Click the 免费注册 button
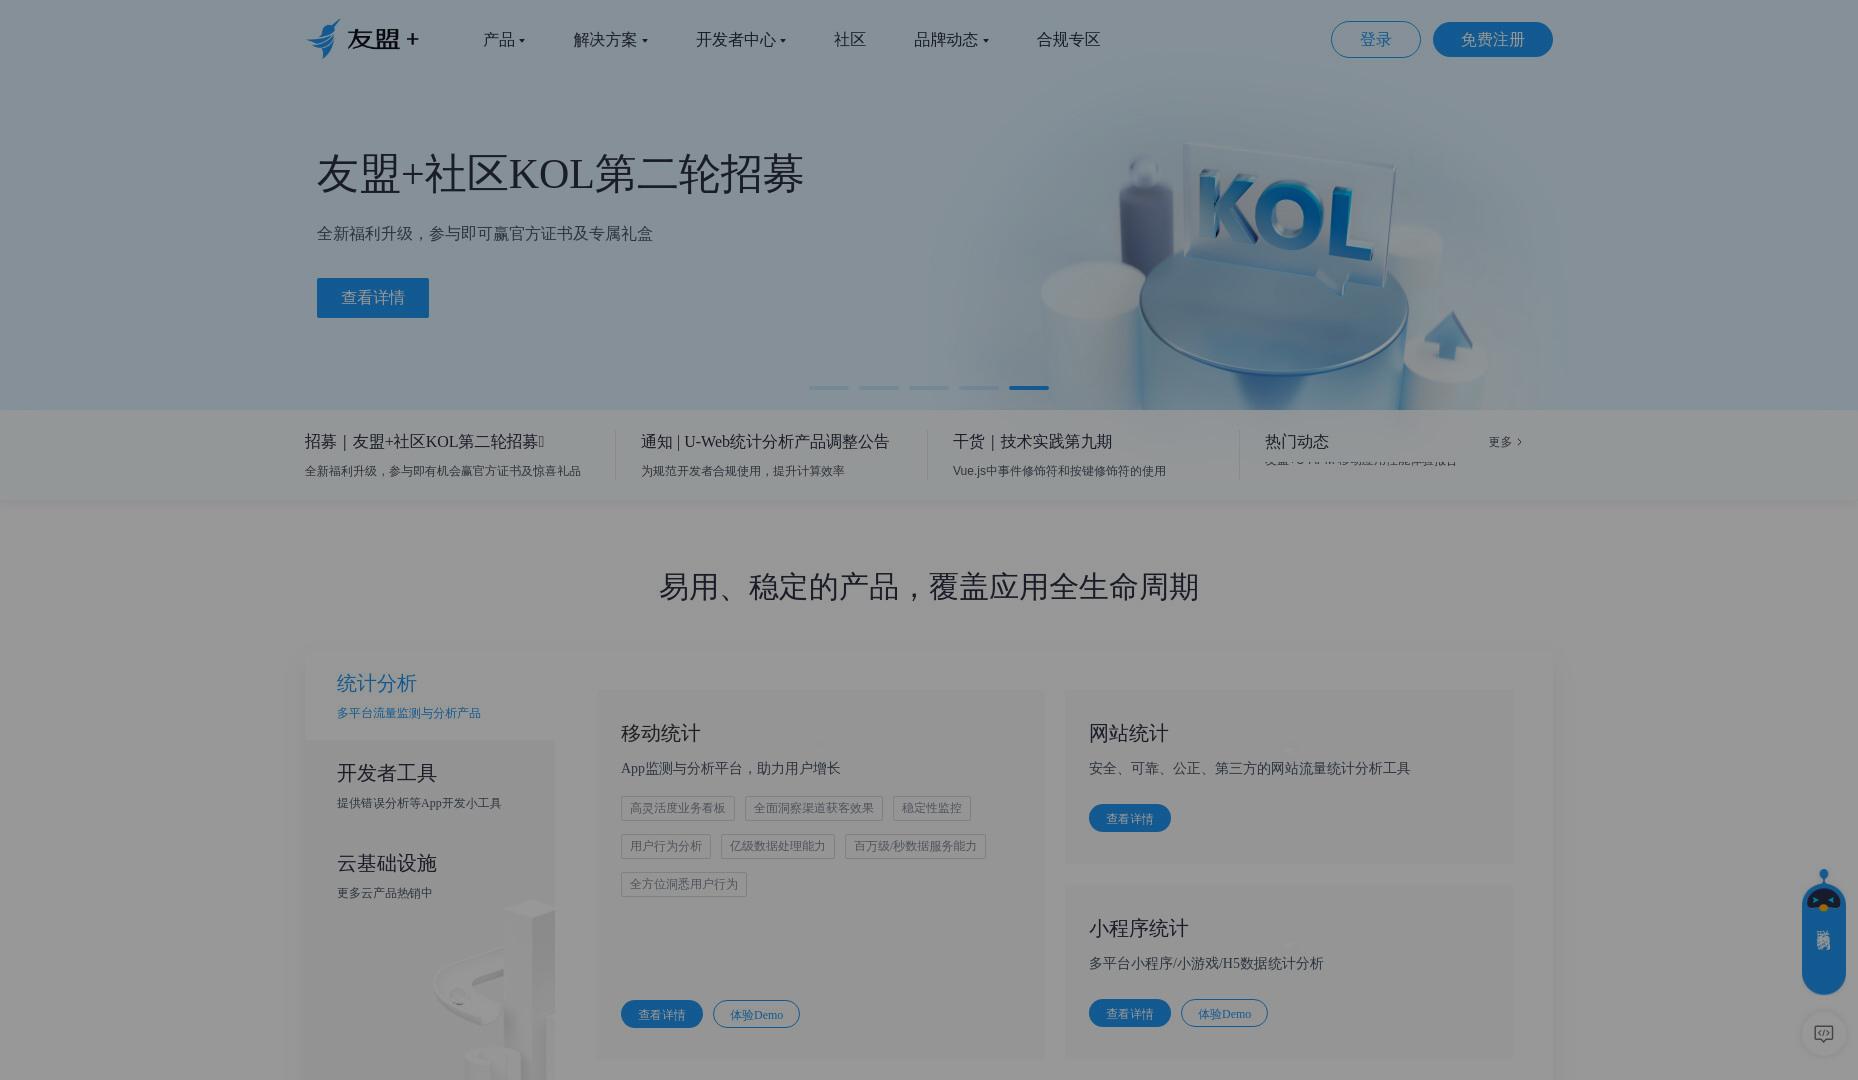Viewport: 1858px width, 1080px height. click(1492, 40)
